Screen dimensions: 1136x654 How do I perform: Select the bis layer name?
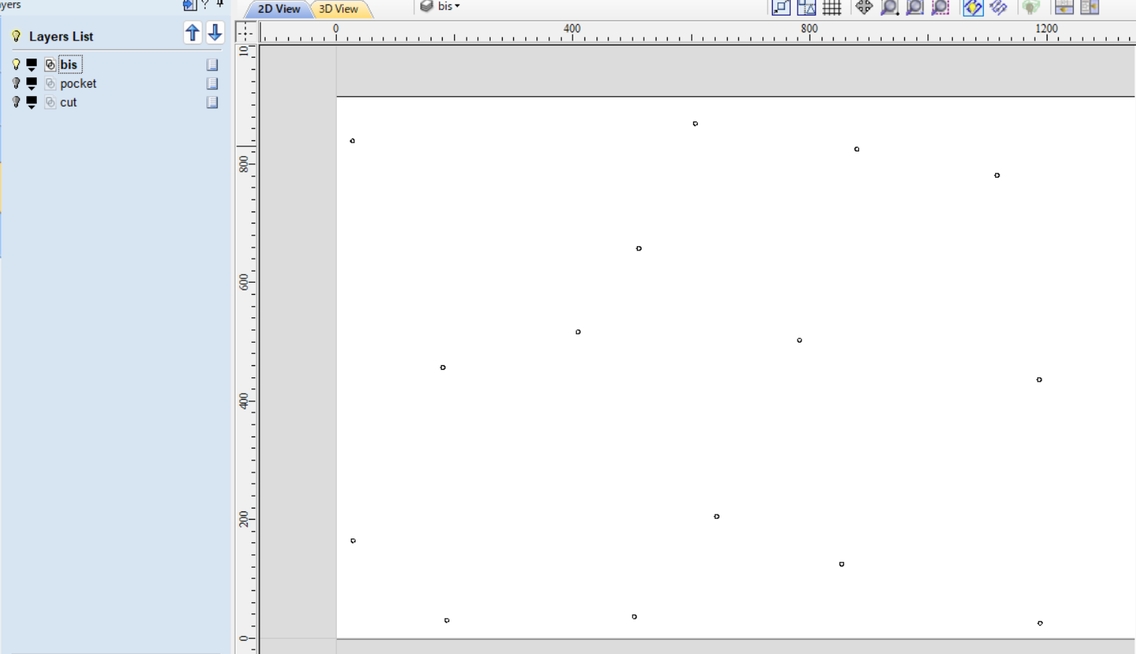(x=69, y=64)
